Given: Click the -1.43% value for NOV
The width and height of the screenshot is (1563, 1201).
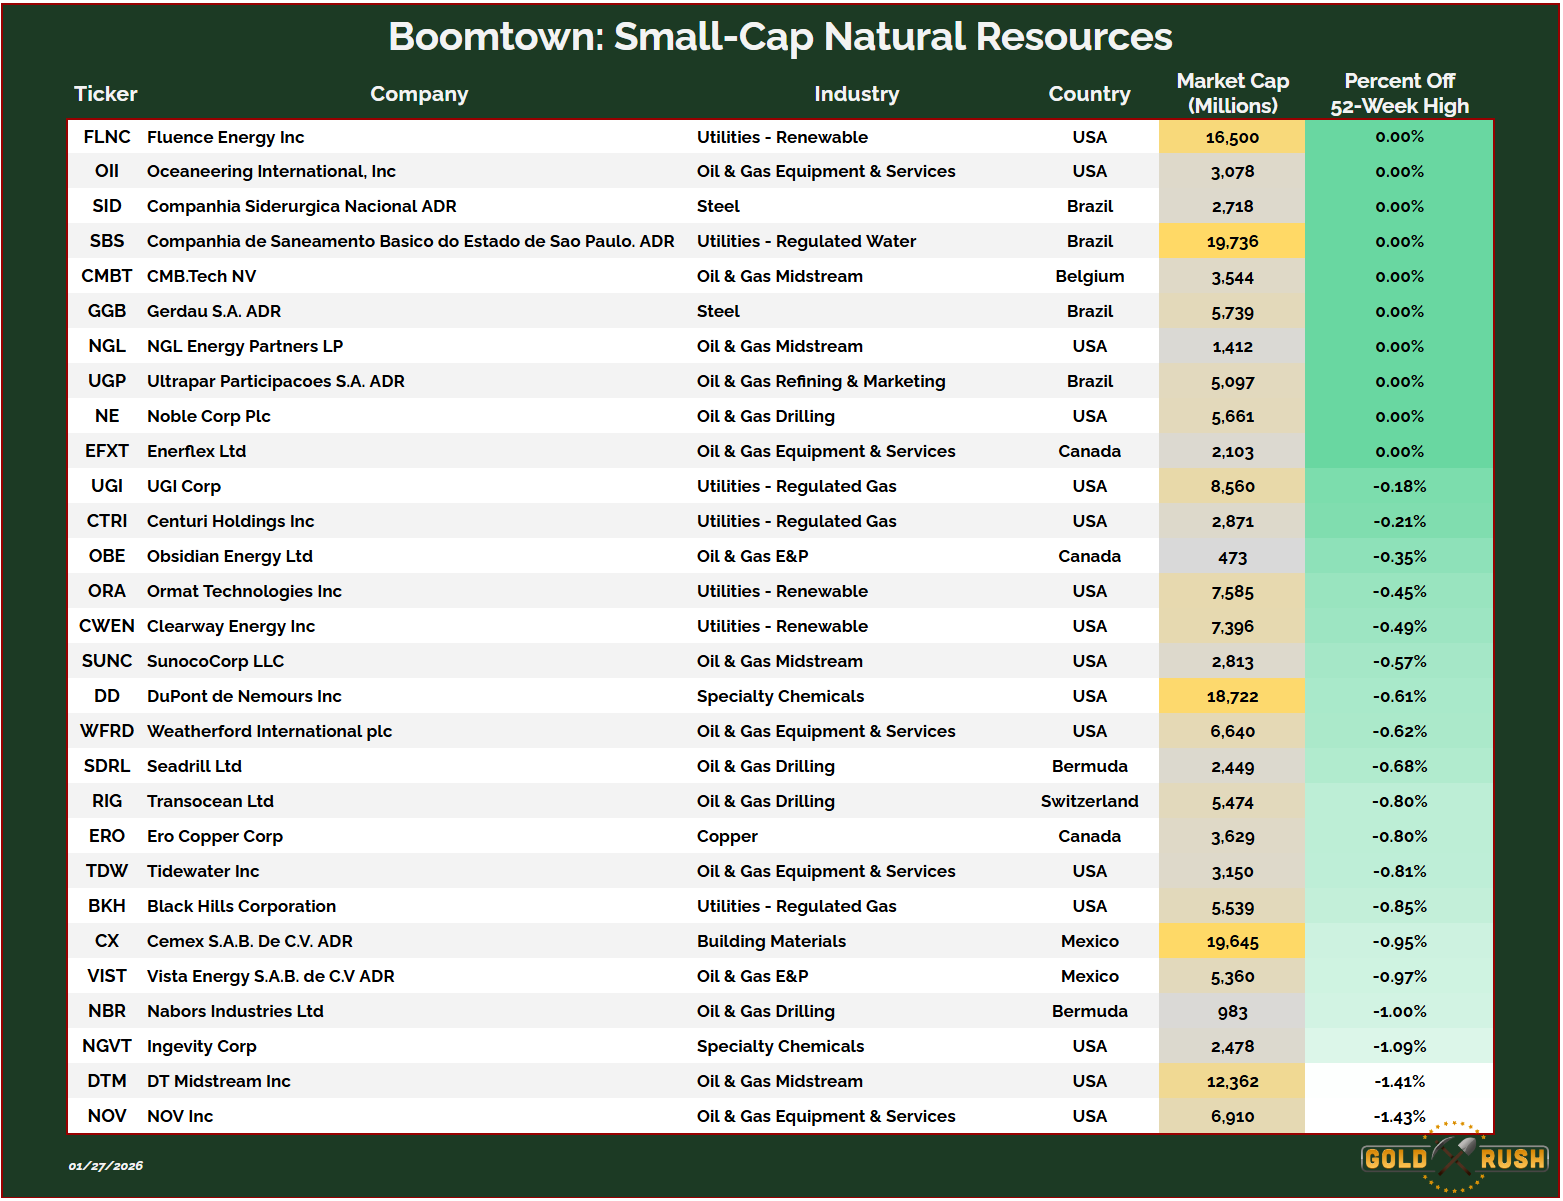Looking at the screenshot, I should point(1399,1117).
